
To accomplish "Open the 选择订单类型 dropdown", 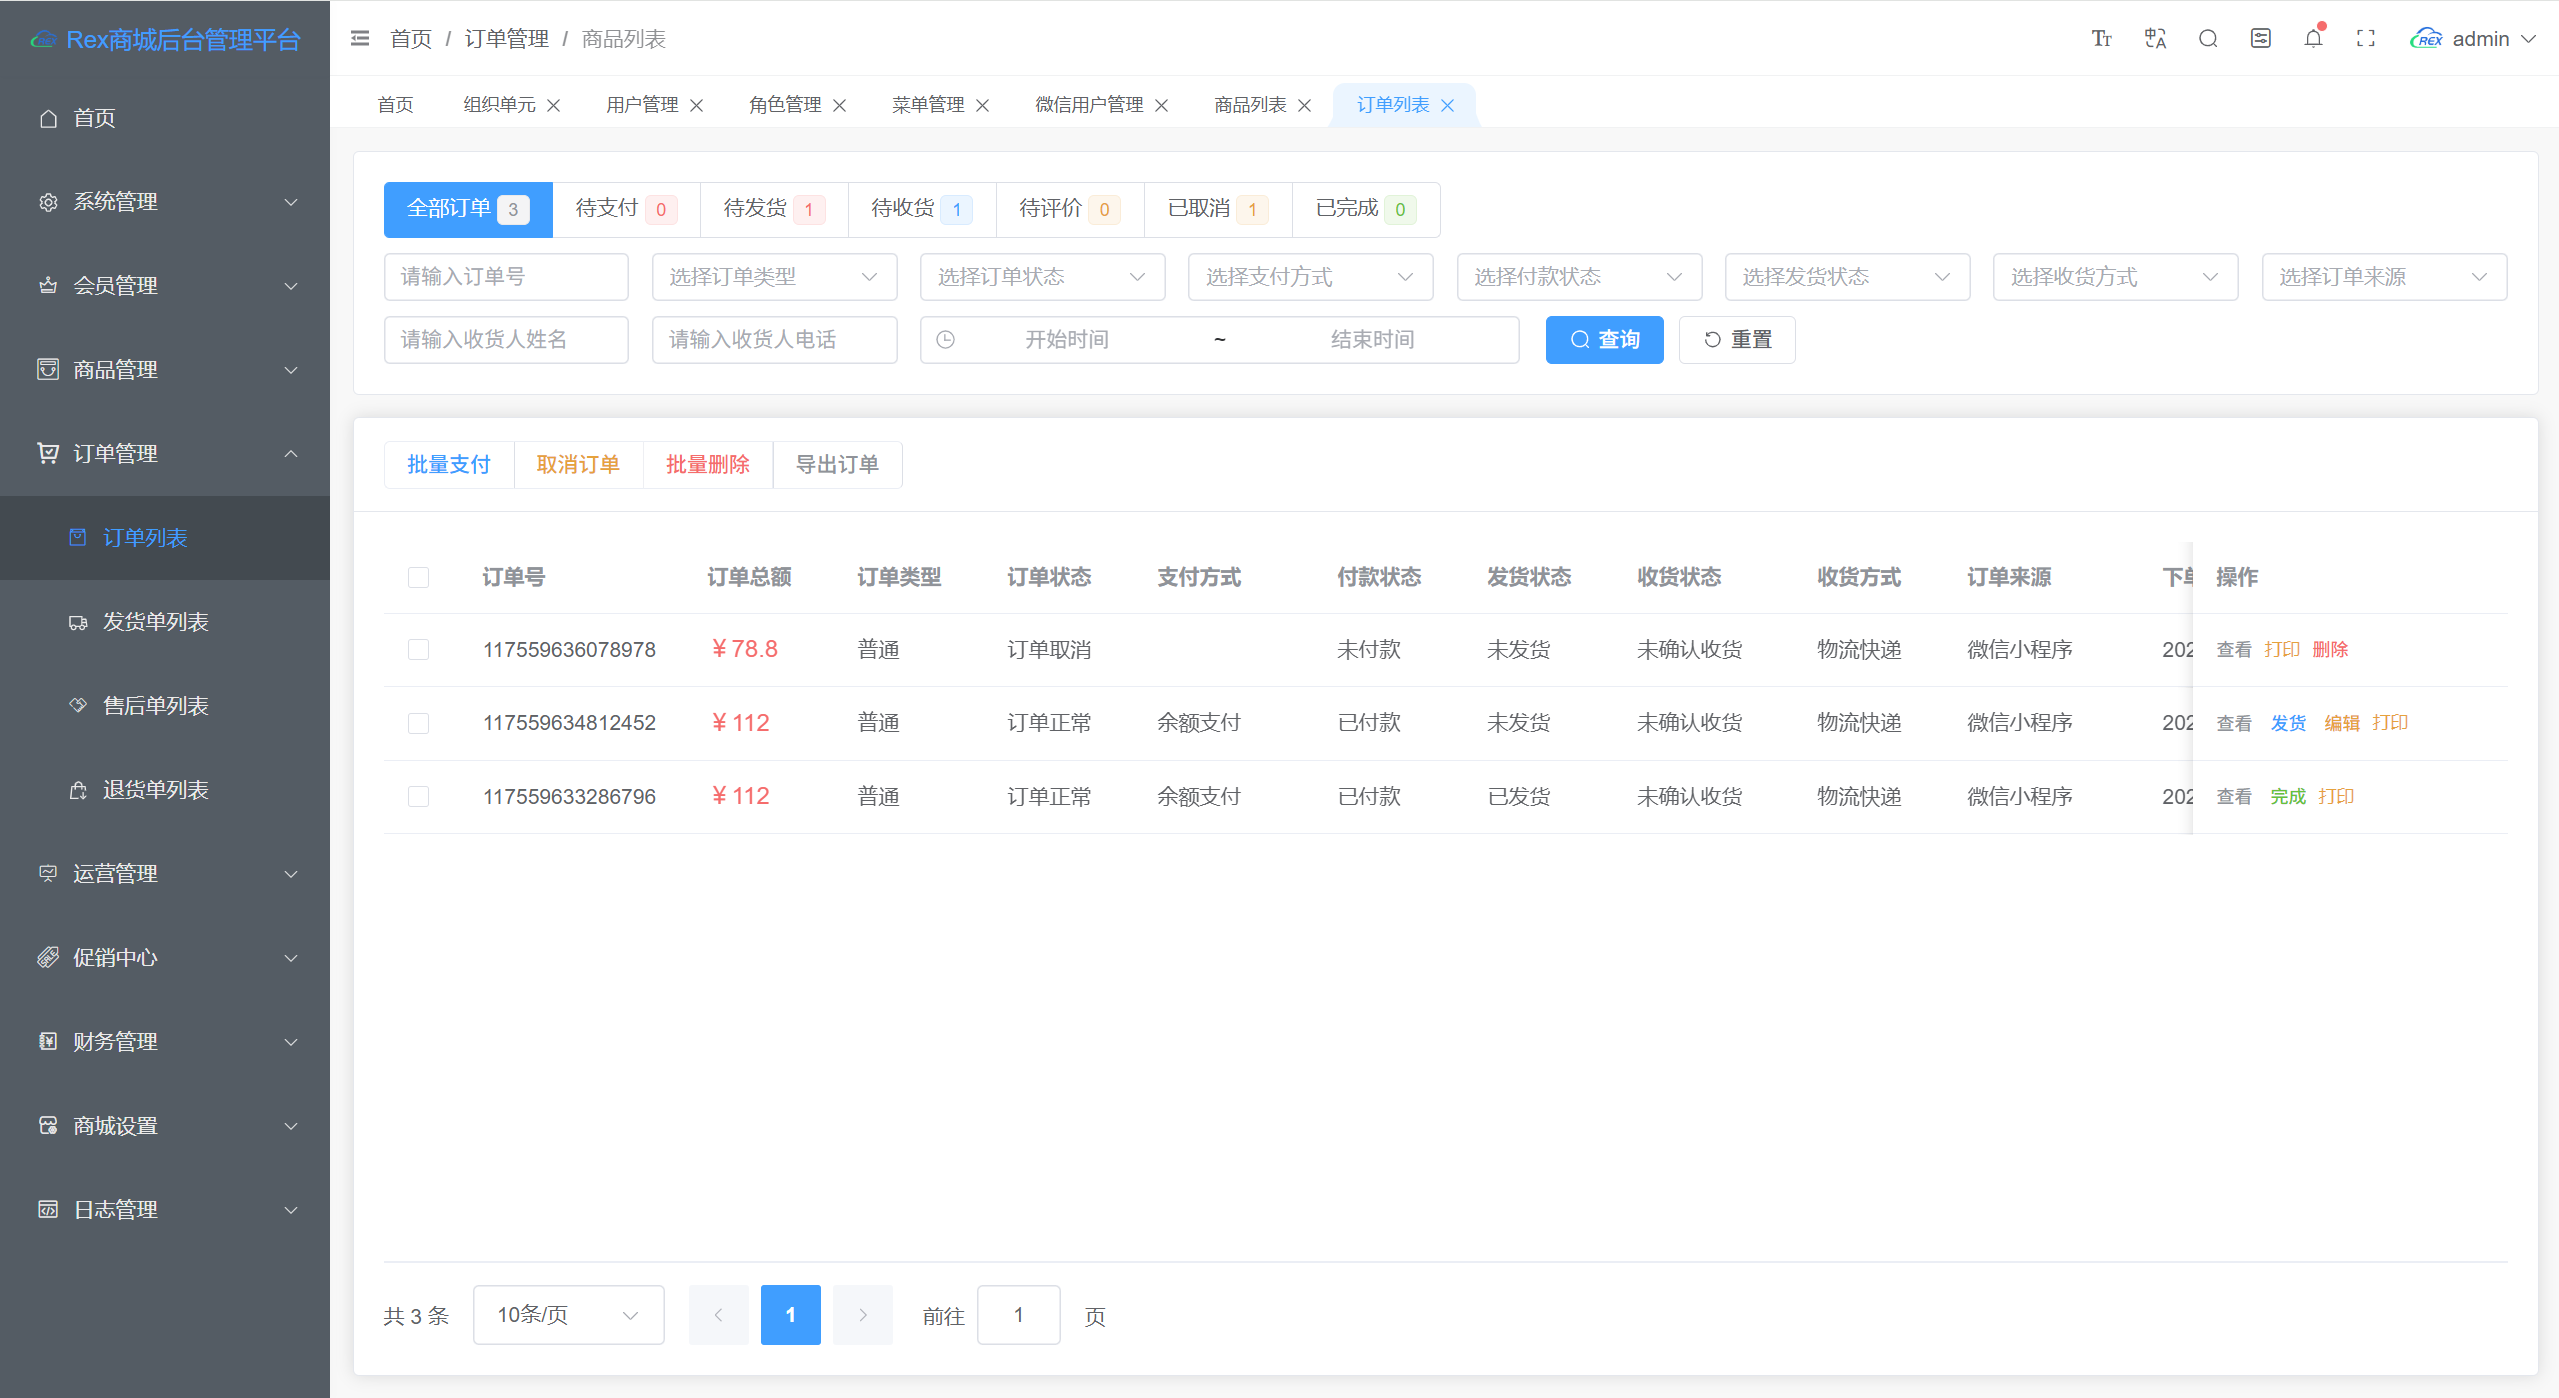I will pyautogui.click(x=774, y=277).
